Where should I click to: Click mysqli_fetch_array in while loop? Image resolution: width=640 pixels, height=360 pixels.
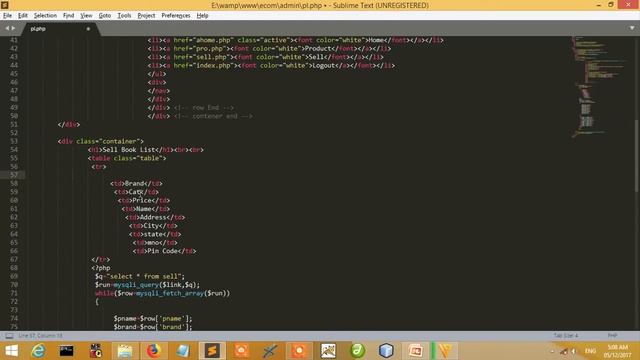click(170, 293)
